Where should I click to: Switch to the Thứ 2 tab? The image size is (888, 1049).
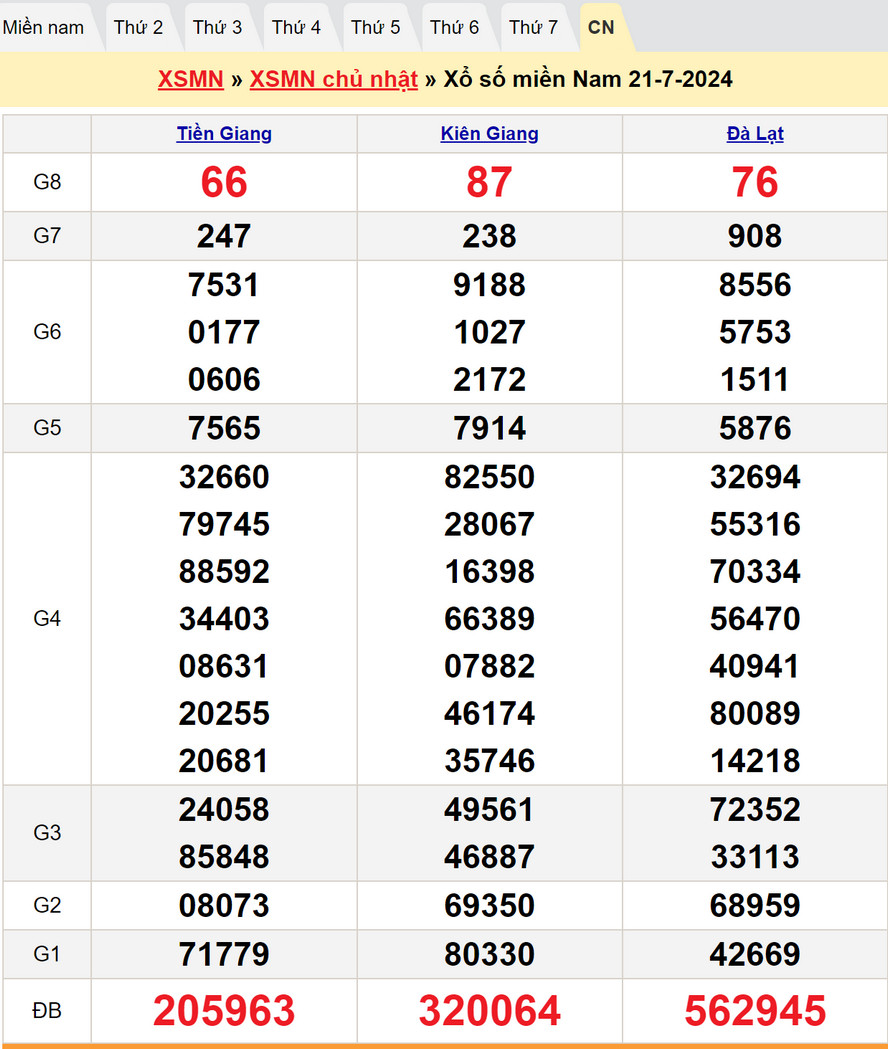[138, 27]
